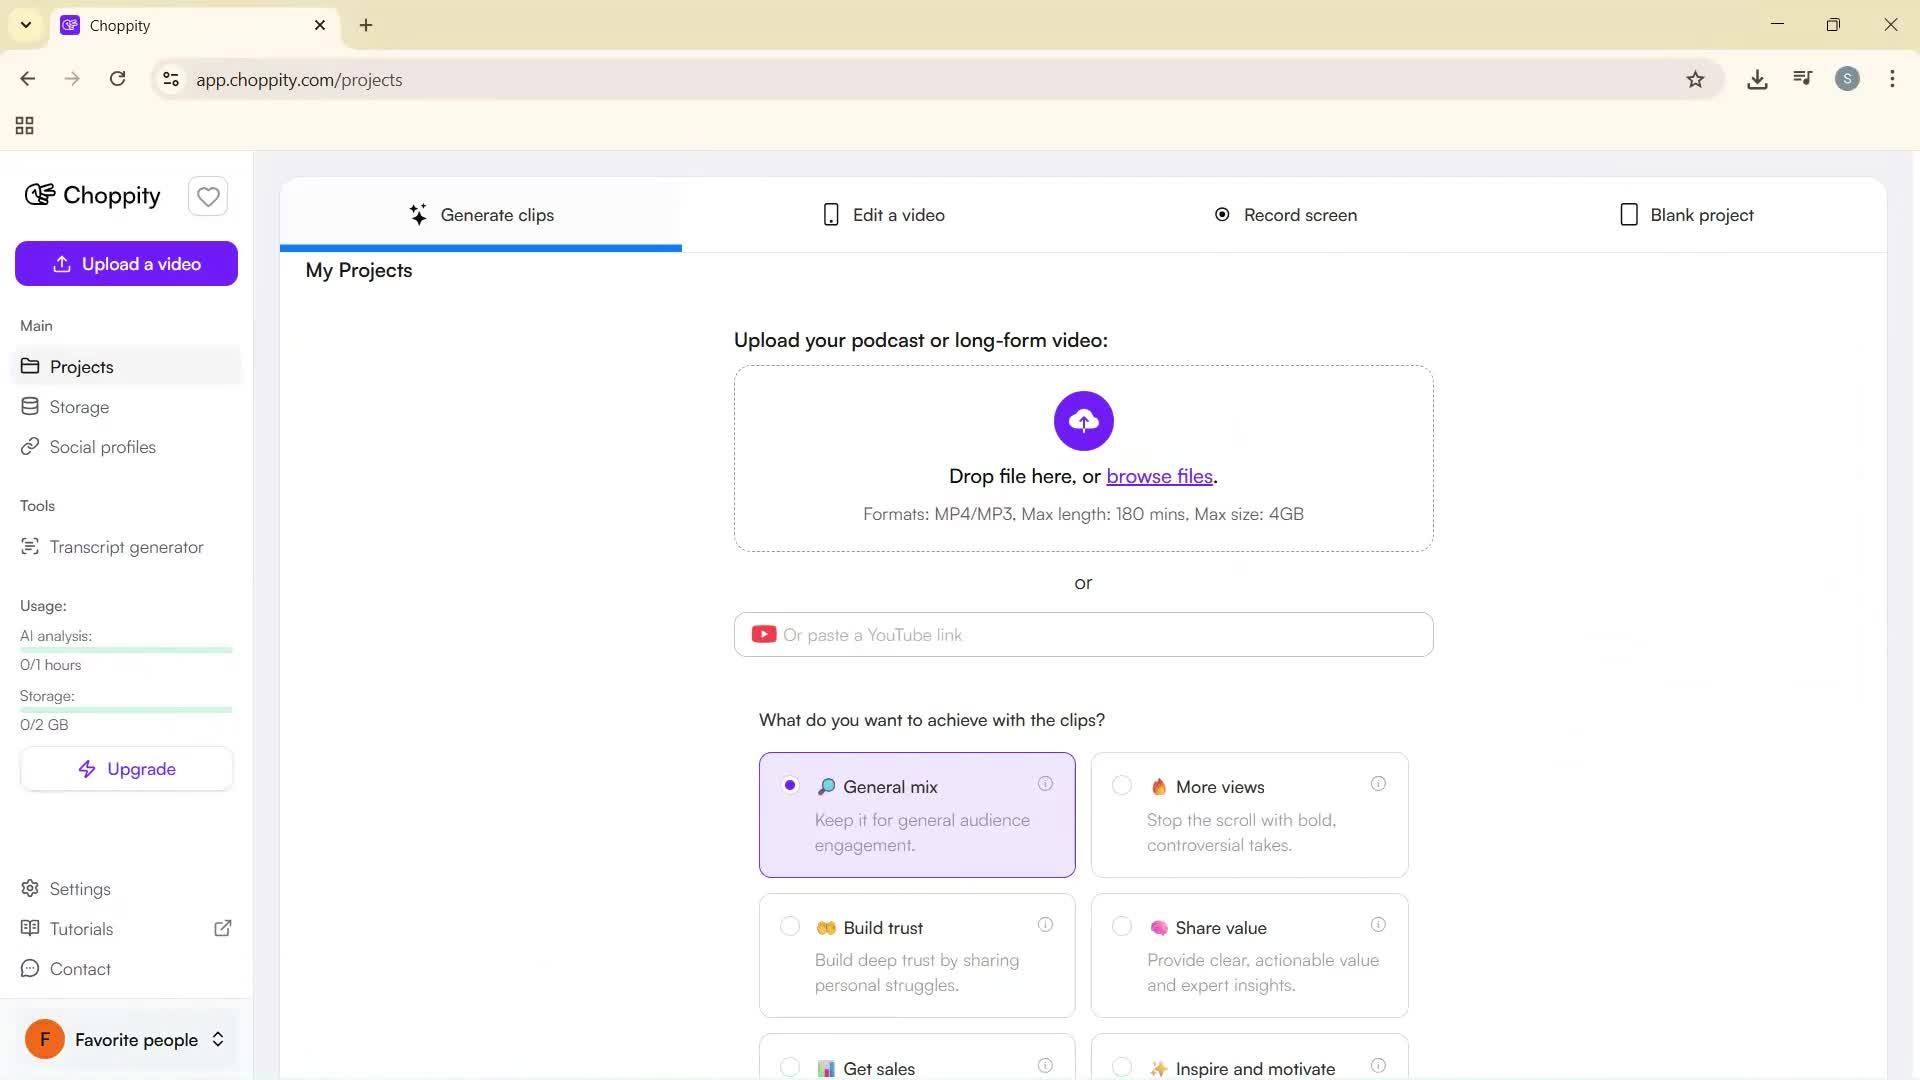The image size is (1920, 1080).
Task: Expand the Favorite people account switcher
Action: [218, 1039]
